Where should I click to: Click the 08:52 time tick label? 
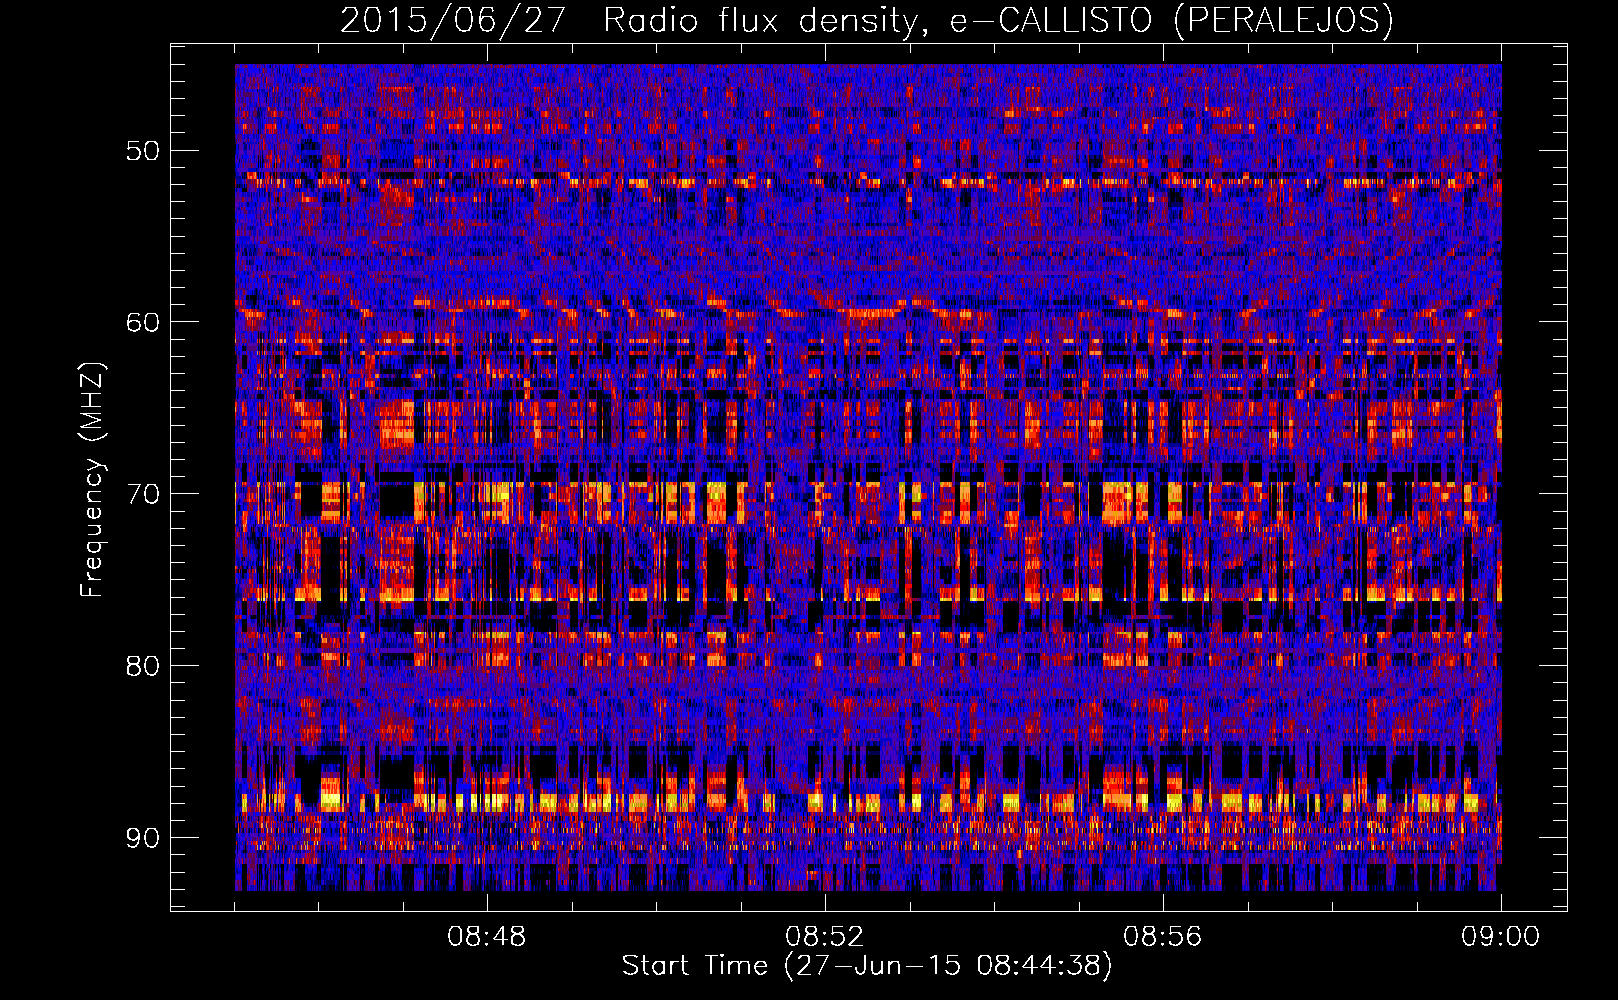[x=825, y=937]
